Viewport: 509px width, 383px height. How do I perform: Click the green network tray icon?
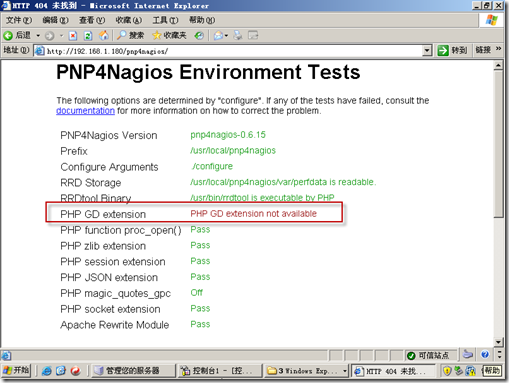point(459,371)
